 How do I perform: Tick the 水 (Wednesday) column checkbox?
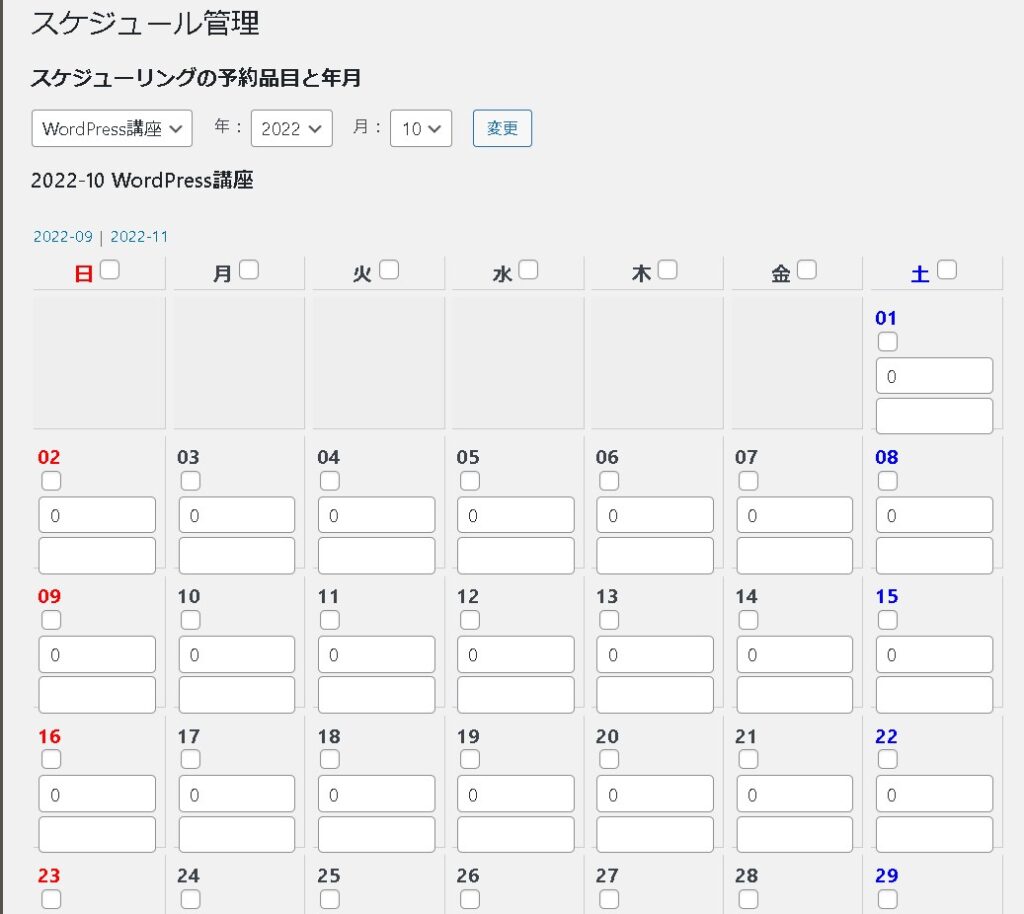[x=528, y=270]
